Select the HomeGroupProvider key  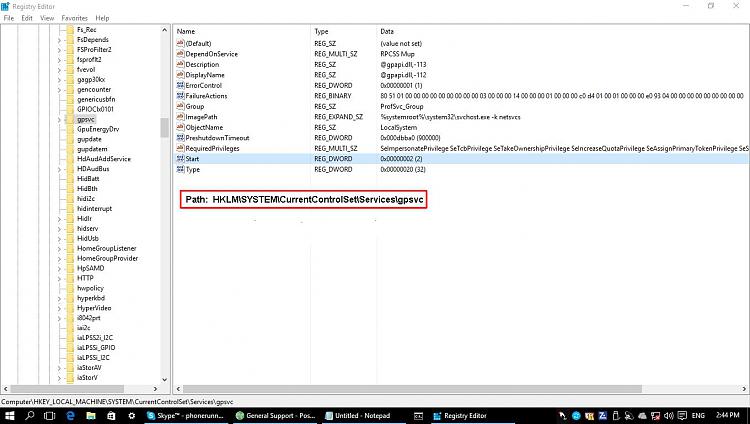tap(108, 258)
